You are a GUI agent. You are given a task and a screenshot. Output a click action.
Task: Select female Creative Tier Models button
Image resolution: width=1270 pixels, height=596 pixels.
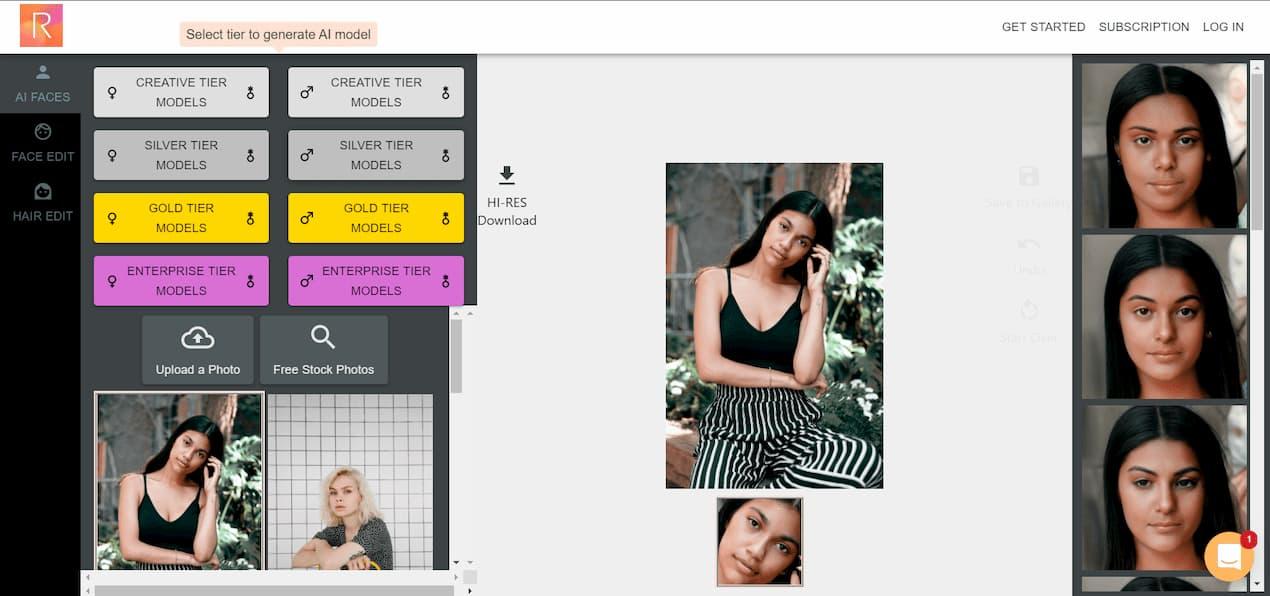tap(181, 92)
